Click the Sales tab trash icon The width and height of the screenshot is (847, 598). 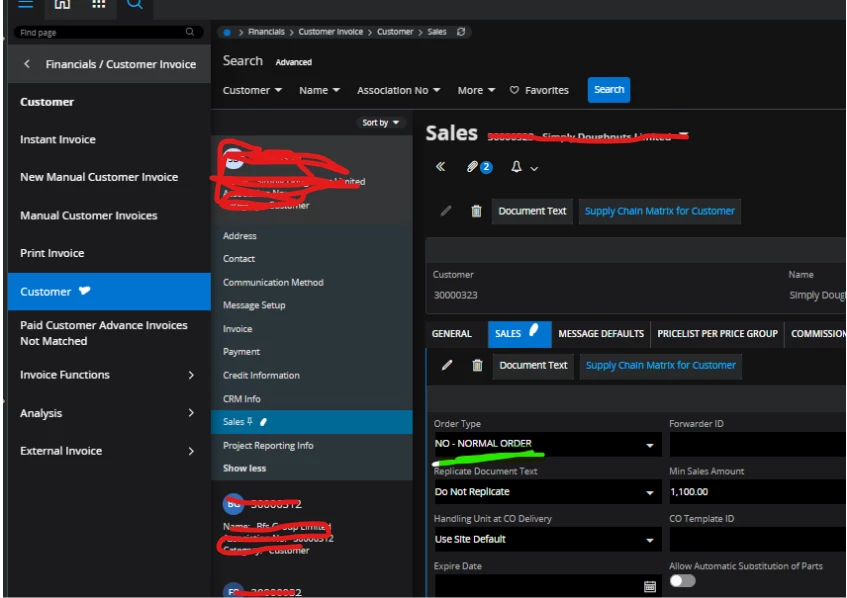pyautogui.click(x=478, y=366)
